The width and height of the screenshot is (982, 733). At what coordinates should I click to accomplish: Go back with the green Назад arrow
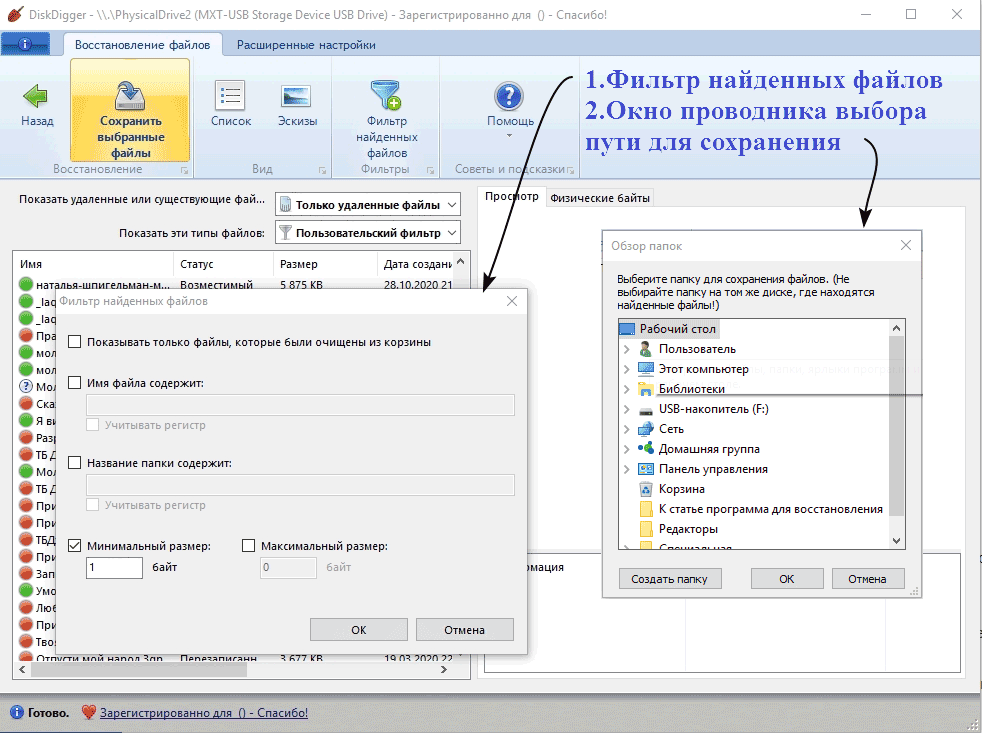(x=36, y=96)
